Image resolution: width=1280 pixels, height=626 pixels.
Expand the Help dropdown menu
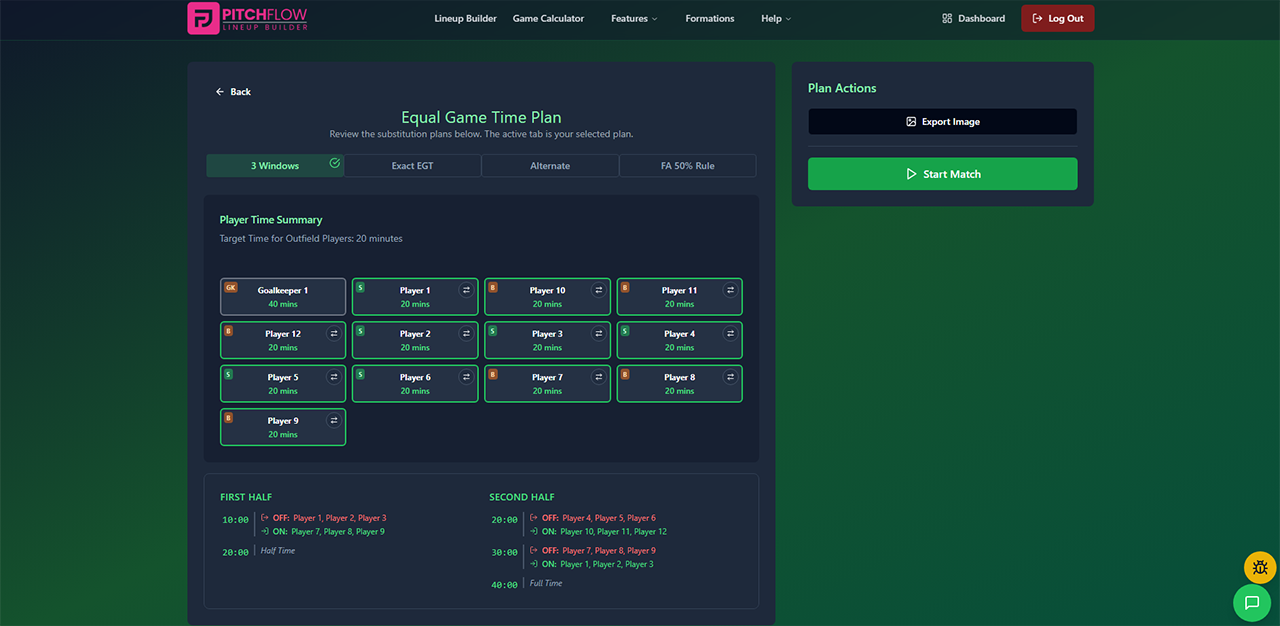pos(775,19)
